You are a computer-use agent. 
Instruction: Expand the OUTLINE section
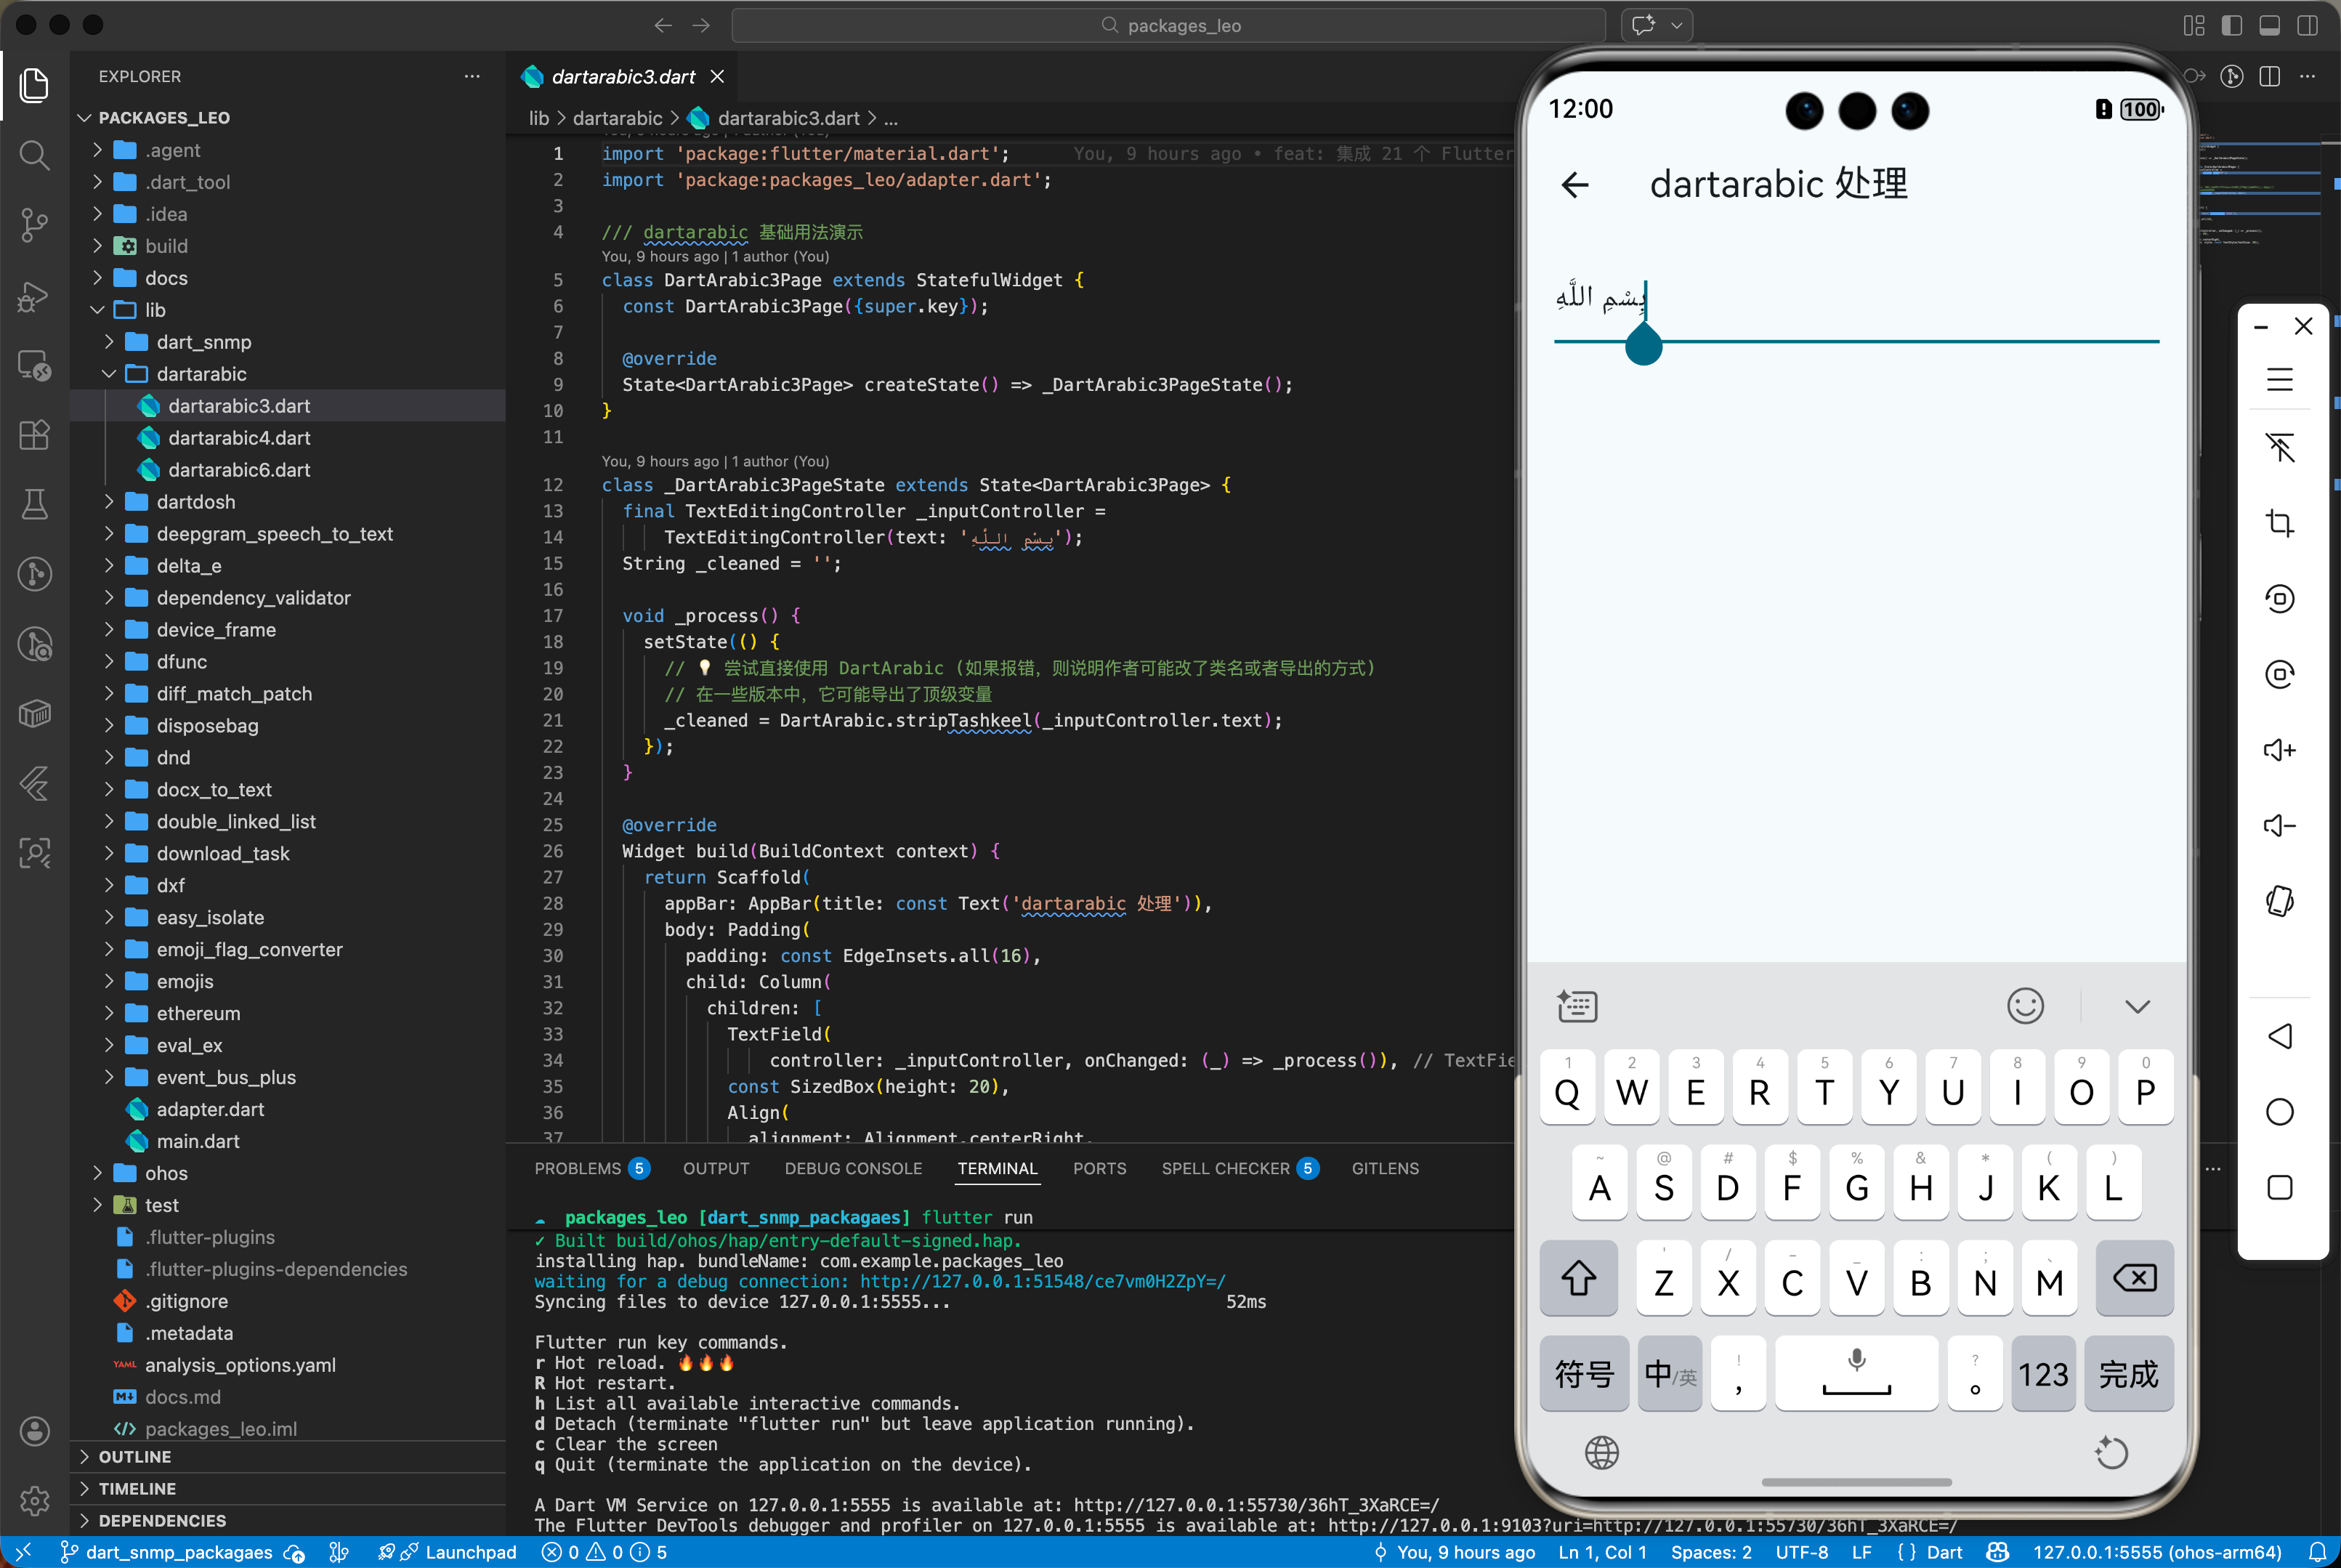[135, 1457]
